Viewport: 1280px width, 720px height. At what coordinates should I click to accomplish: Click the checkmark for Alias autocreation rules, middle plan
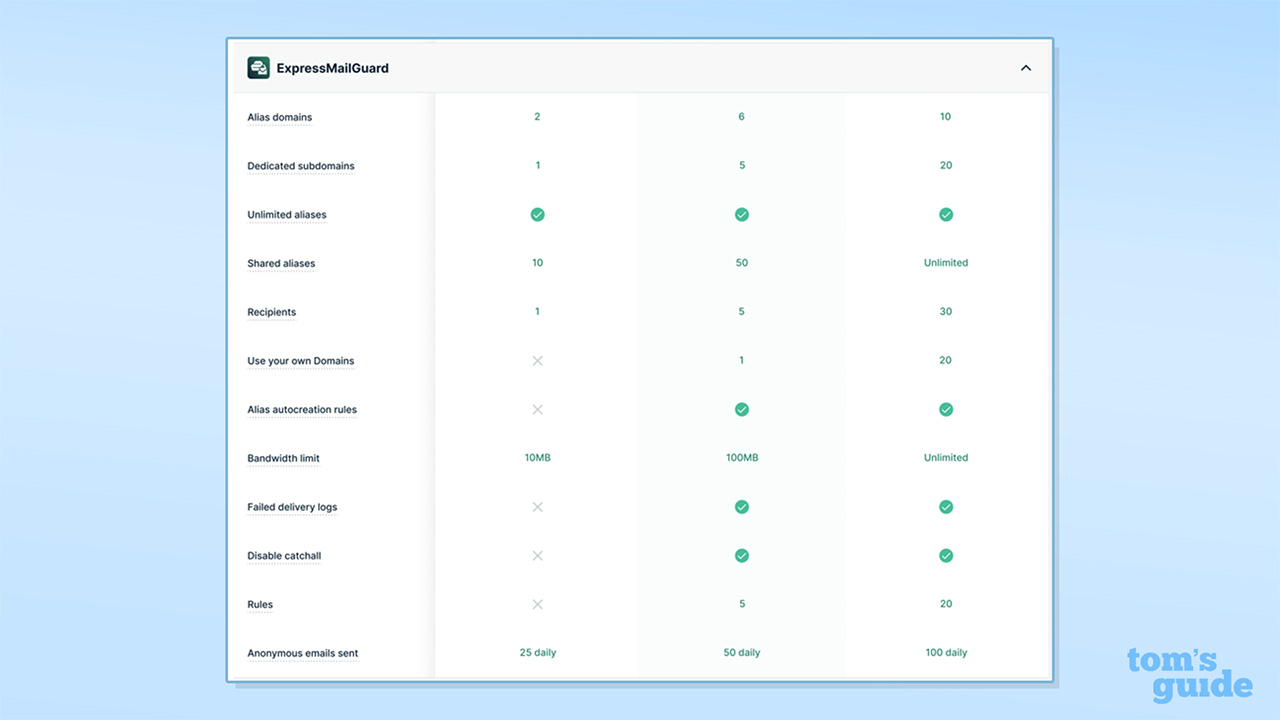click(741, 409)
